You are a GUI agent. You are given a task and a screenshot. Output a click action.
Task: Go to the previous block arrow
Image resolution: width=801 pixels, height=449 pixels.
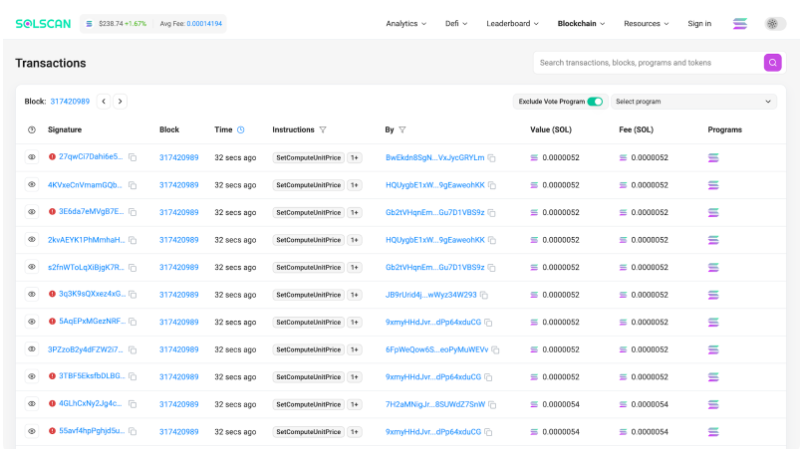(103, 101)
